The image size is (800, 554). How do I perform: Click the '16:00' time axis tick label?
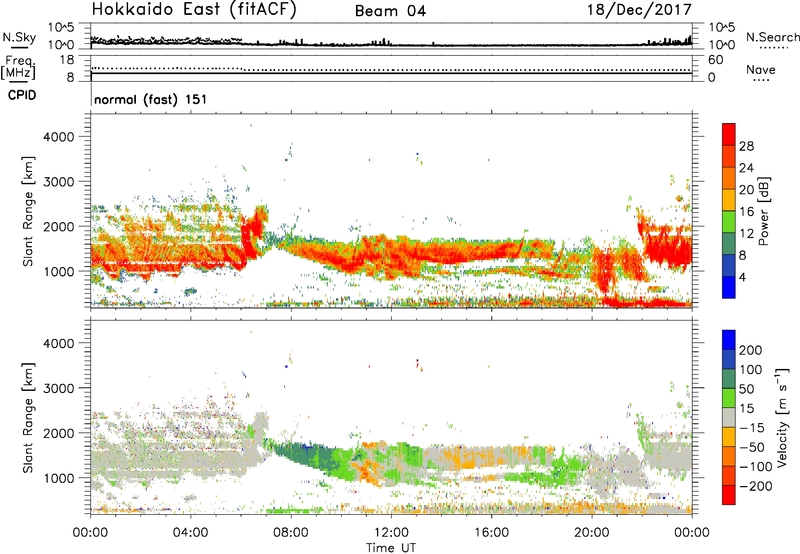(x=491, y=533)
